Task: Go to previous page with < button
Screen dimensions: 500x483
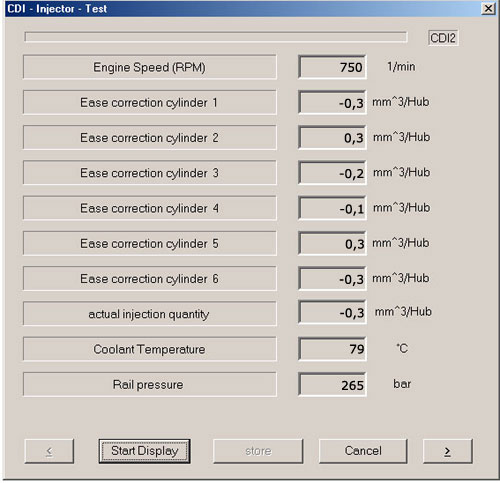Action: [x=49, y=451]
